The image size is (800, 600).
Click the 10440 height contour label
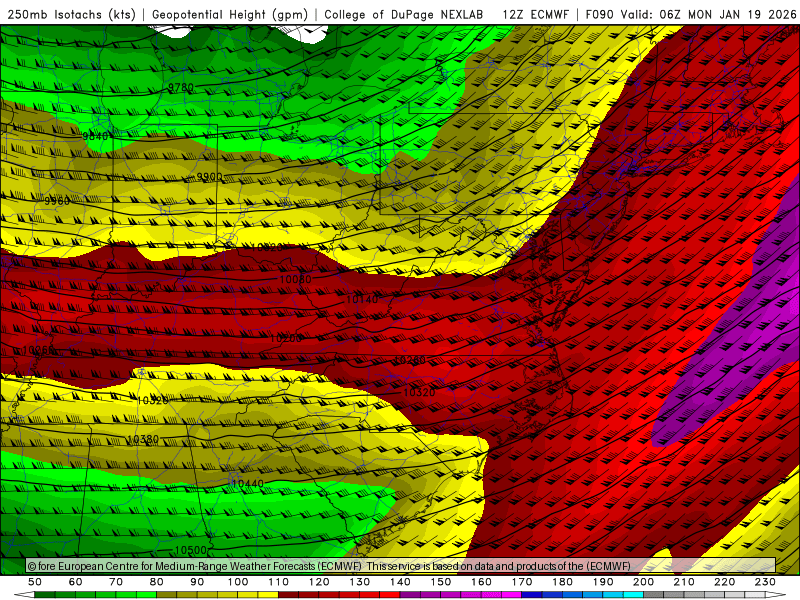coord(247,483)
